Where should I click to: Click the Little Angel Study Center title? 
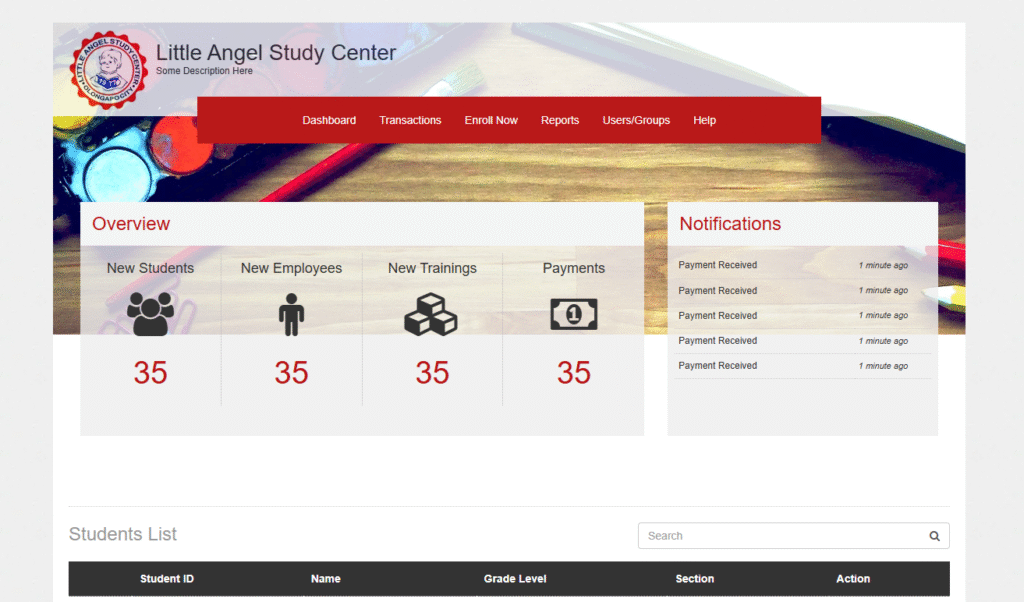click(x=276, y=53)
